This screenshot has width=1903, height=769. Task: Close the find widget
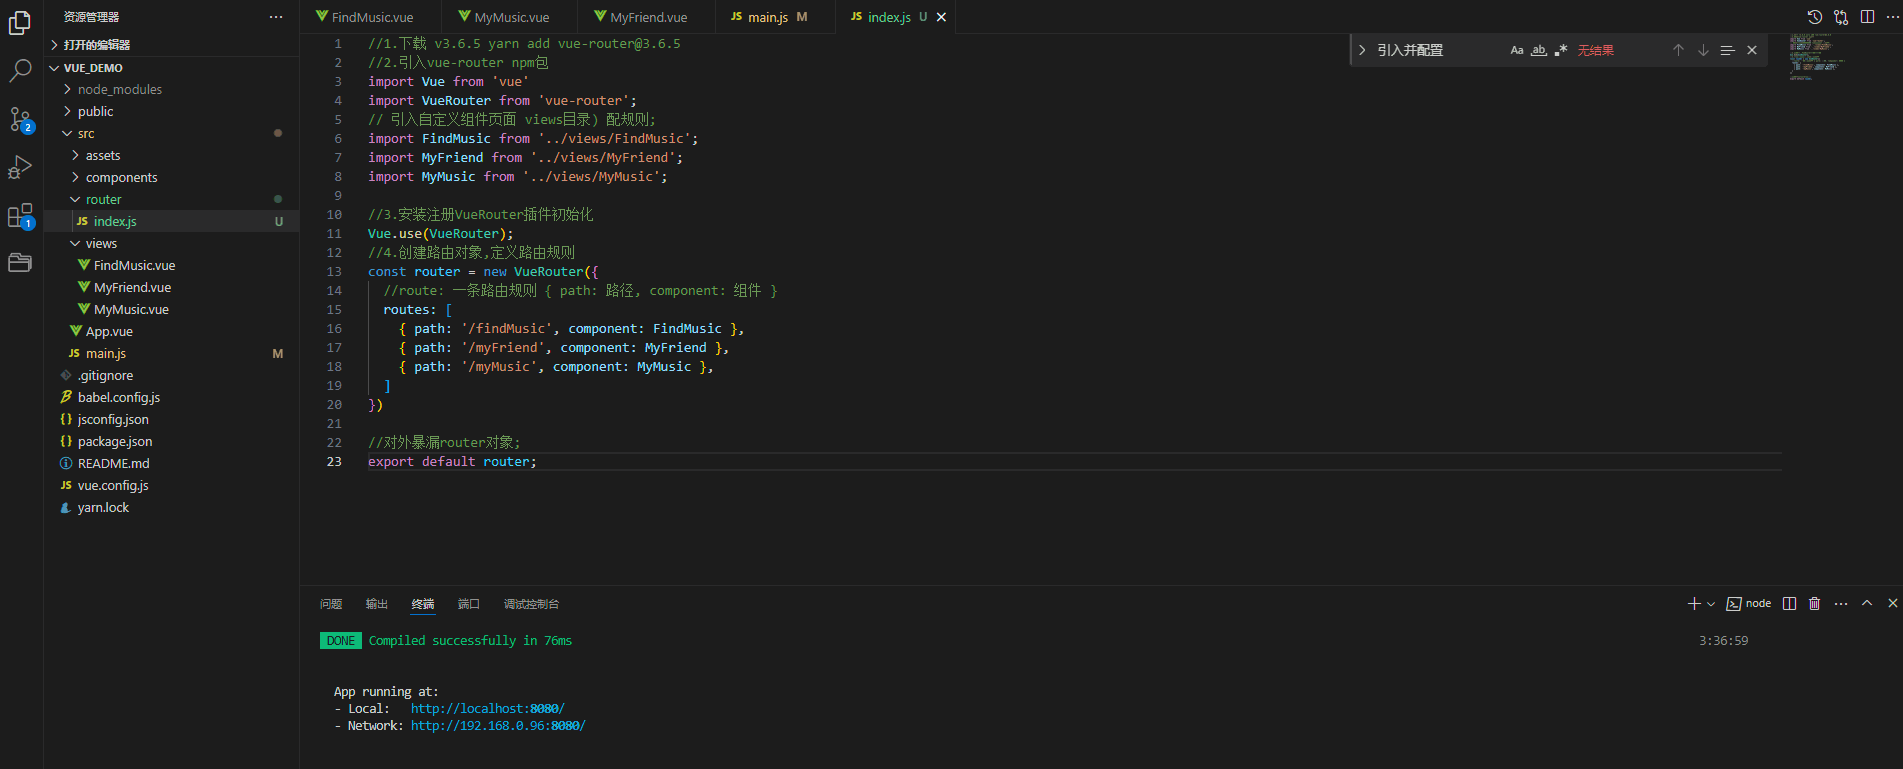click(x=1752, y=50)
